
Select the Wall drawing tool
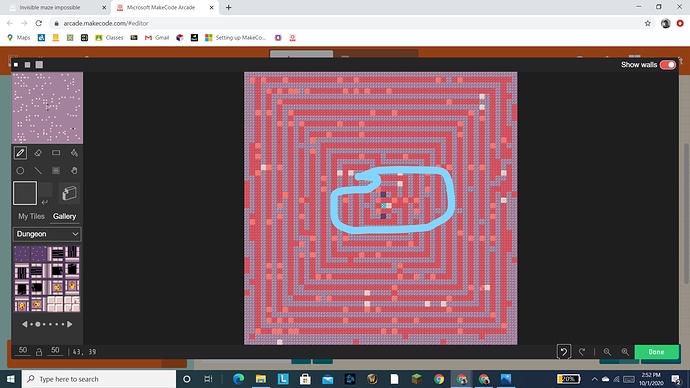[69, 193]
